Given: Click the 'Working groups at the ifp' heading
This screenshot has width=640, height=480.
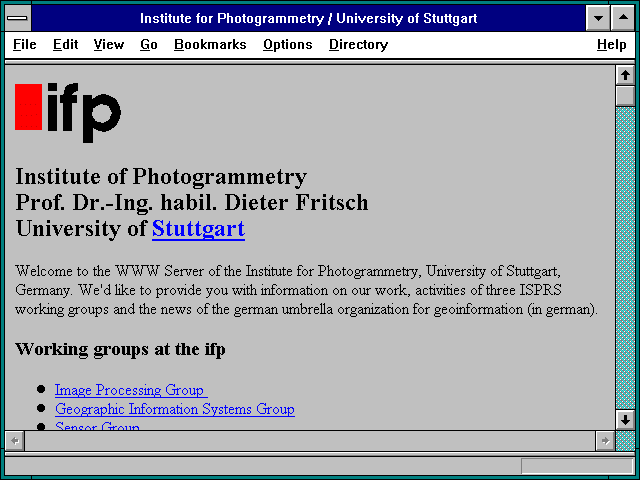Looking at the screenshot, I should tap(120, 350).
